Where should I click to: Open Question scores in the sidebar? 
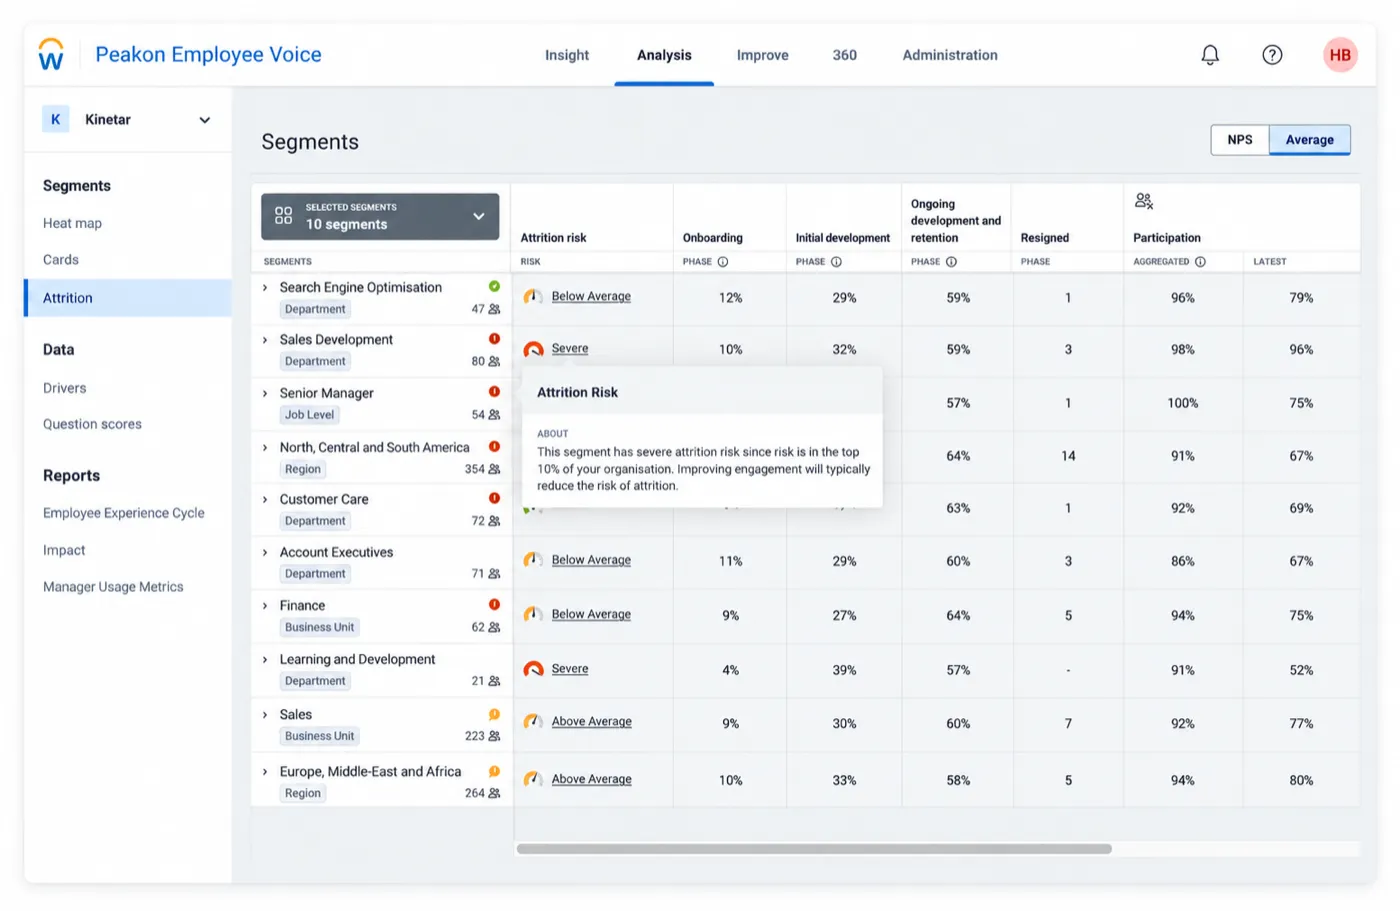click(92, 424)
